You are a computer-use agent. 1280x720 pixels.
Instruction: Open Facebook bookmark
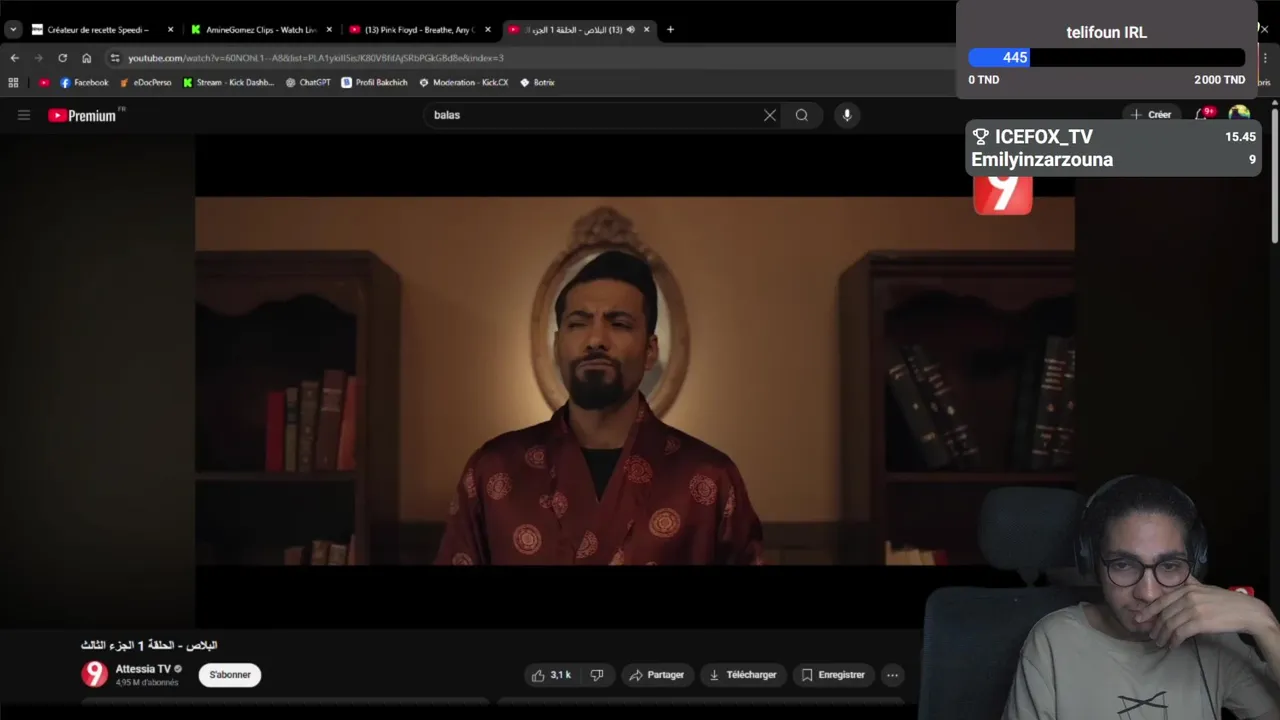[84, 82]
